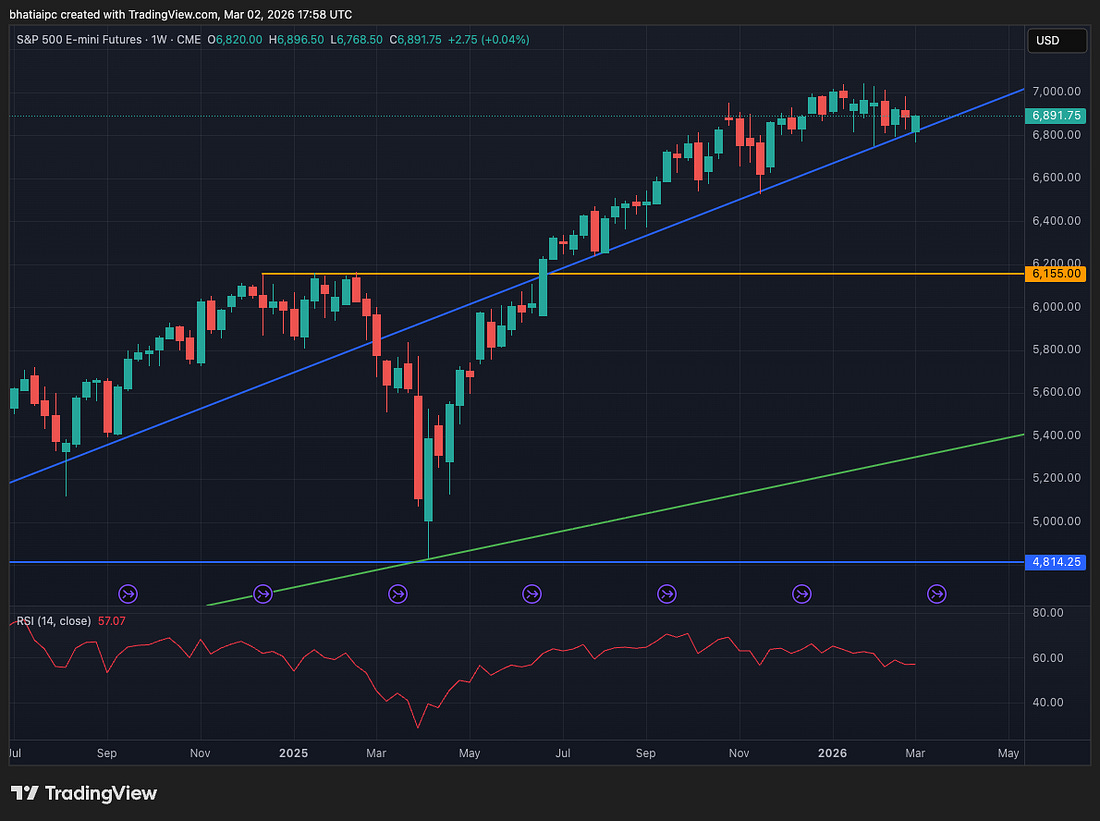Click the rollover icon beneath March 2025 candles

click(398, 594)
